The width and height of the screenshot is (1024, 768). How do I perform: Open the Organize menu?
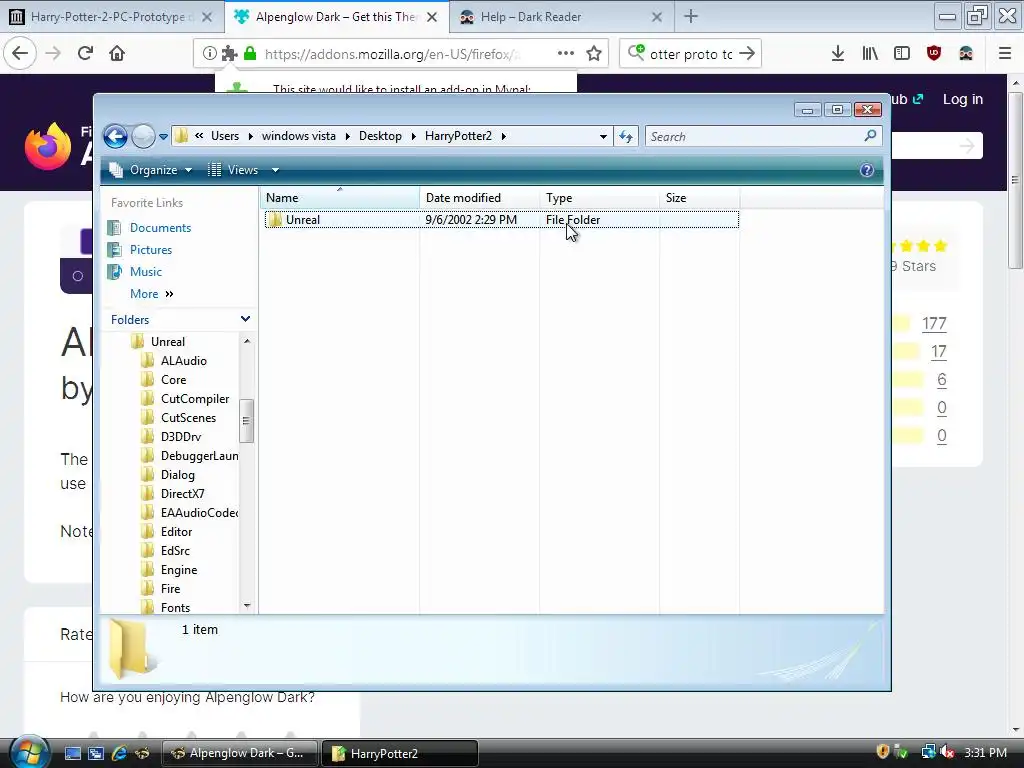click(151, 170)
